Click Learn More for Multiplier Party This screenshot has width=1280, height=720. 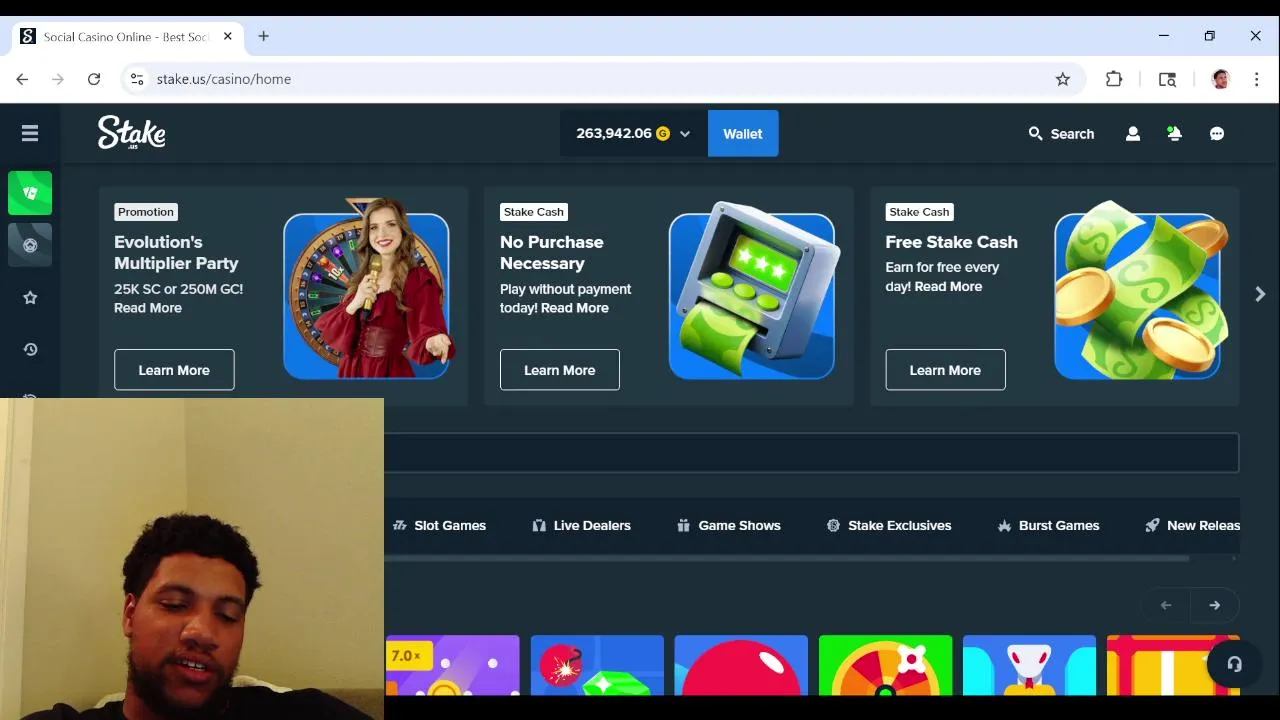[x=174, y=370]
